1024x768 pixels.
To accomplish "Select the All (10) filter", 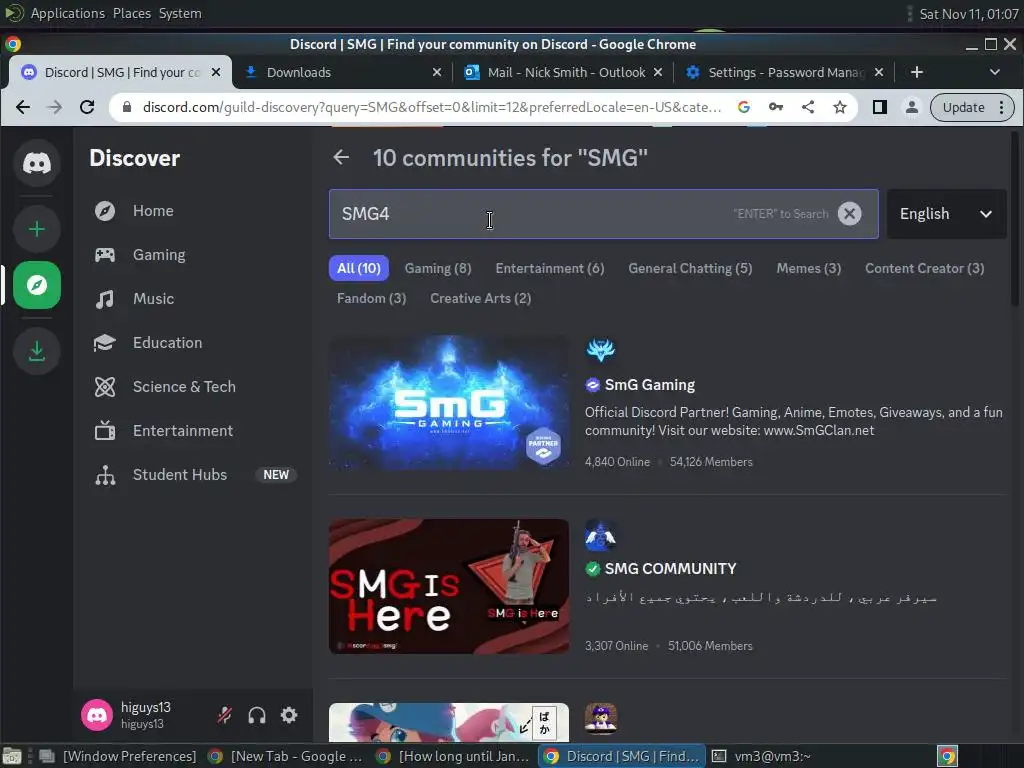I will coord(359,268).
